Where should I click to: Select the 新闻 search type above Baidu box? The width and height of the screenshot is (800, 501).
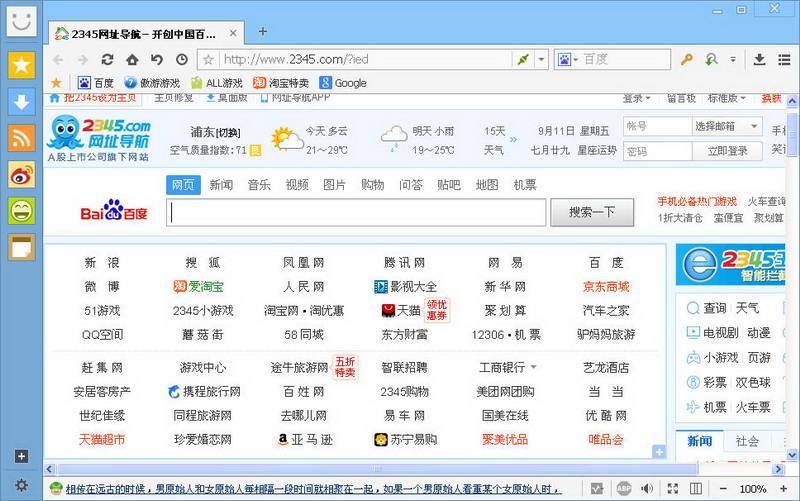[221, 185]
